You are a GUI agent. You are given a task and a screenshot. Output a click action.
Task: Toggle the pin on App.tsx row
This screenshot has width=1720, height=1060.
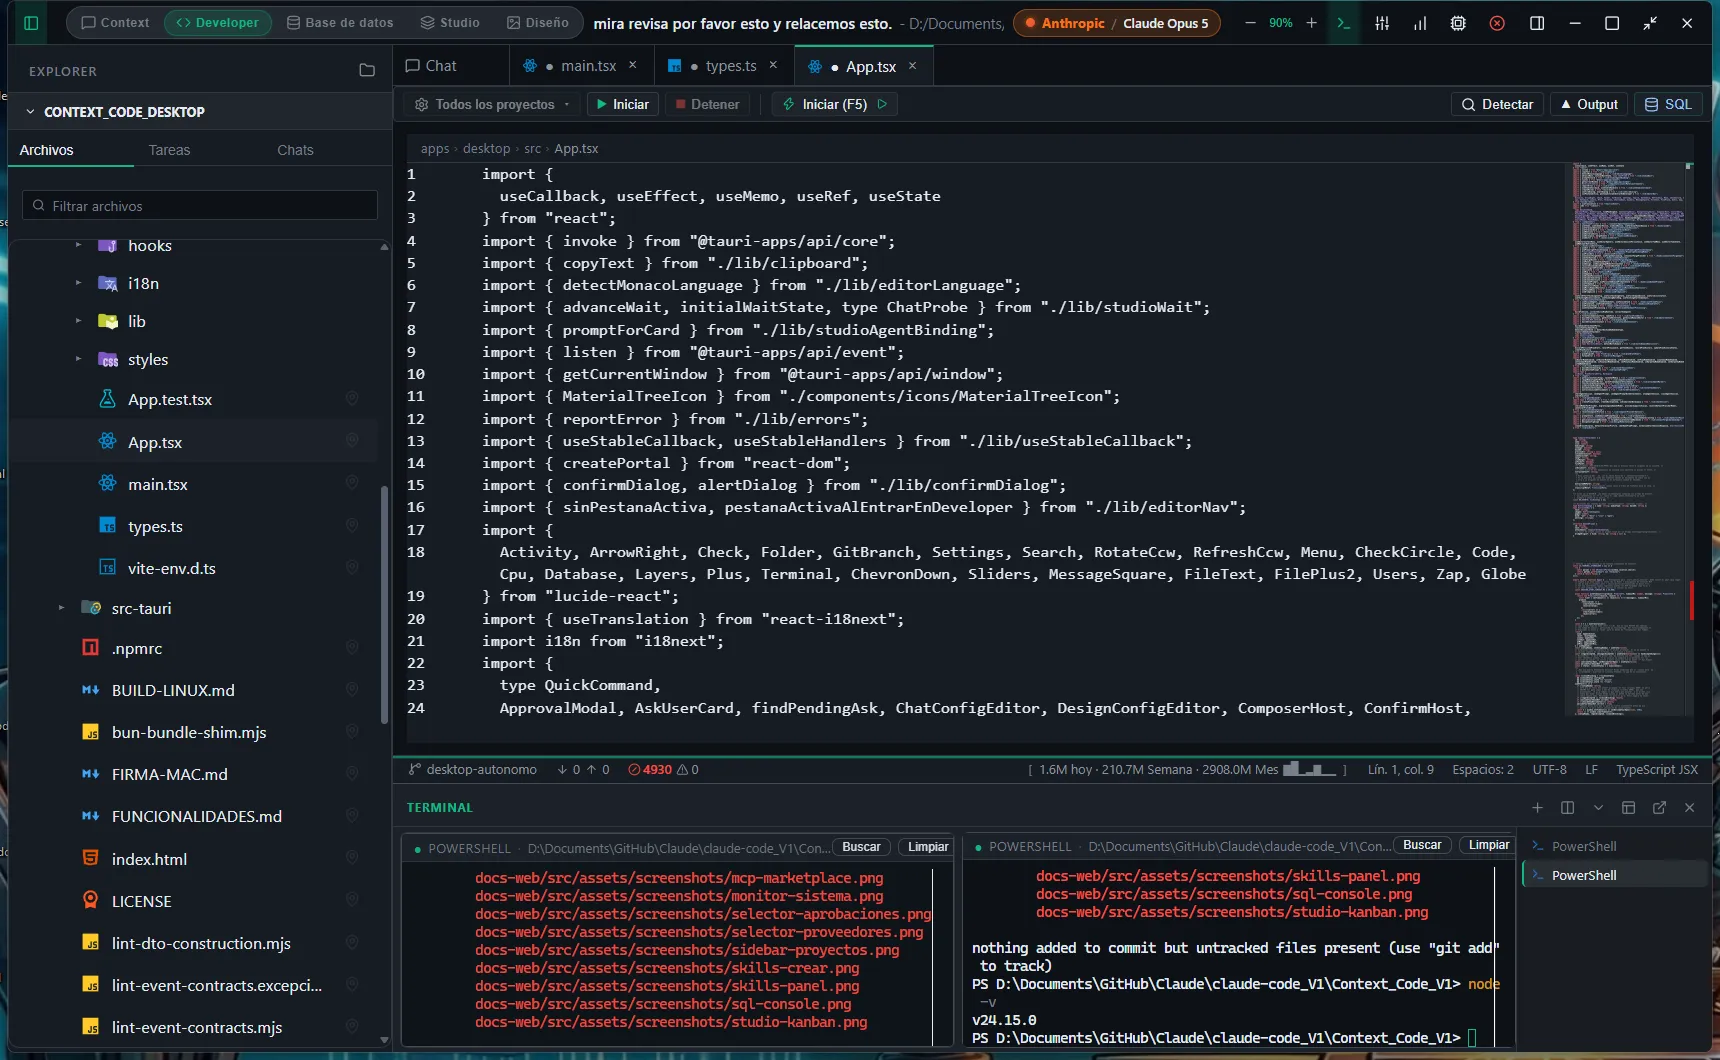tap(352, 441)
